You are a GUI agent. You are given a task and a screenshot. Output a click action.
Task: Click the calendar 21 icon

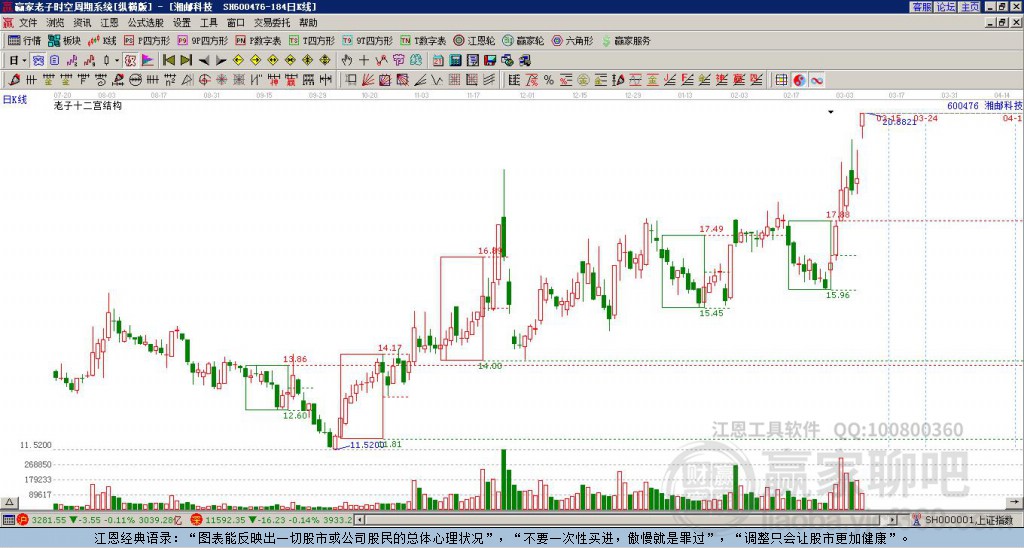(438, 61)
